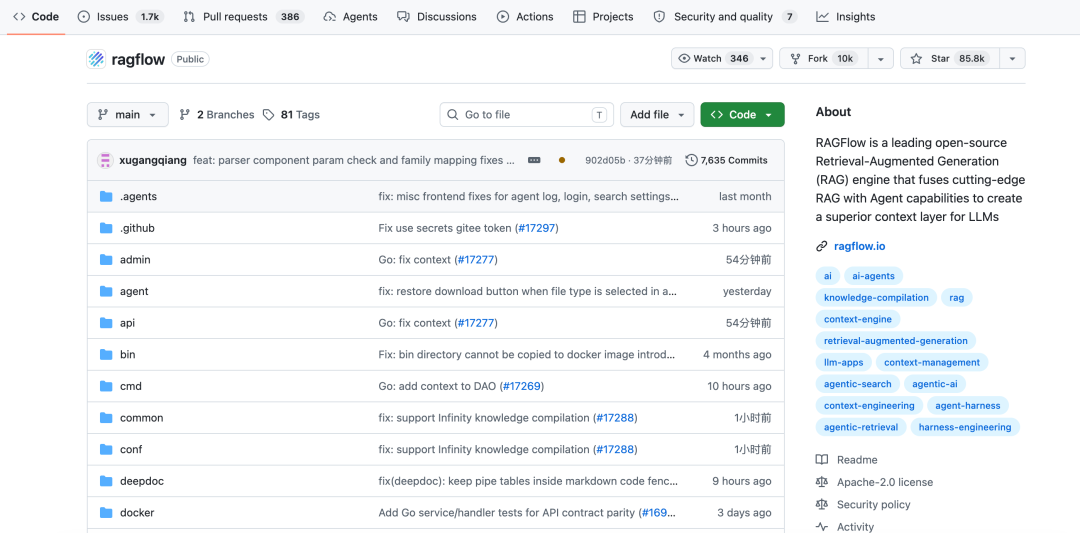This screenshot has width=1080, height=533.
Task: Select the agentic-search topic tag
Action: [x=858, y=384]
